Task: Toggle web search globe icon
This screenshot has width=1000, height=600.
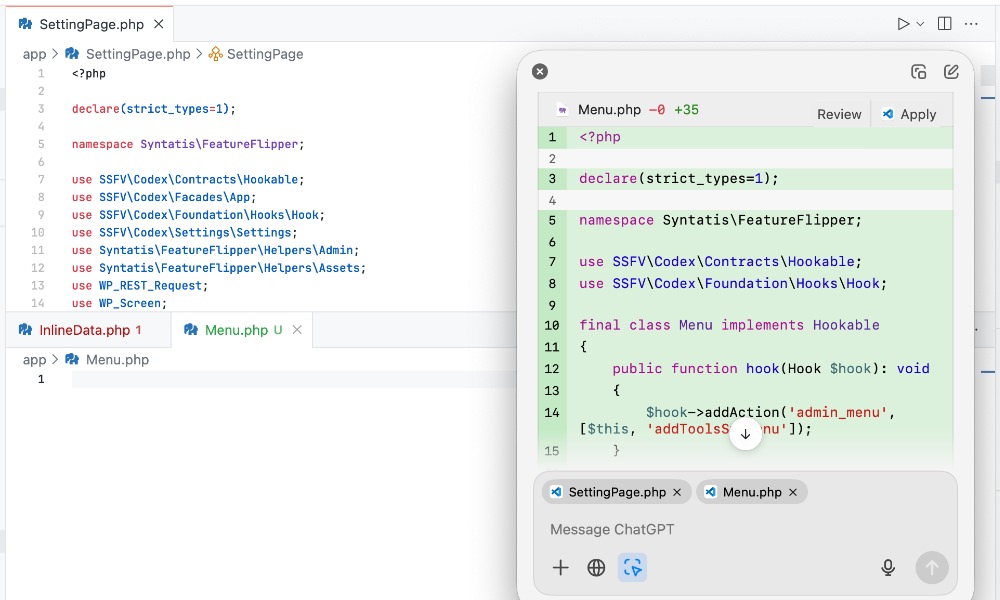Action: 596,567
